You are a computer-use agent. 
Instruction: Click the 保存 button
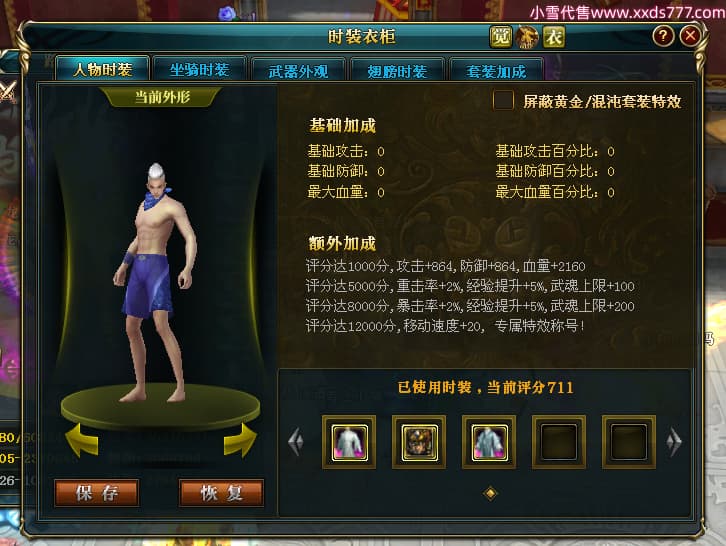(96, 493)
